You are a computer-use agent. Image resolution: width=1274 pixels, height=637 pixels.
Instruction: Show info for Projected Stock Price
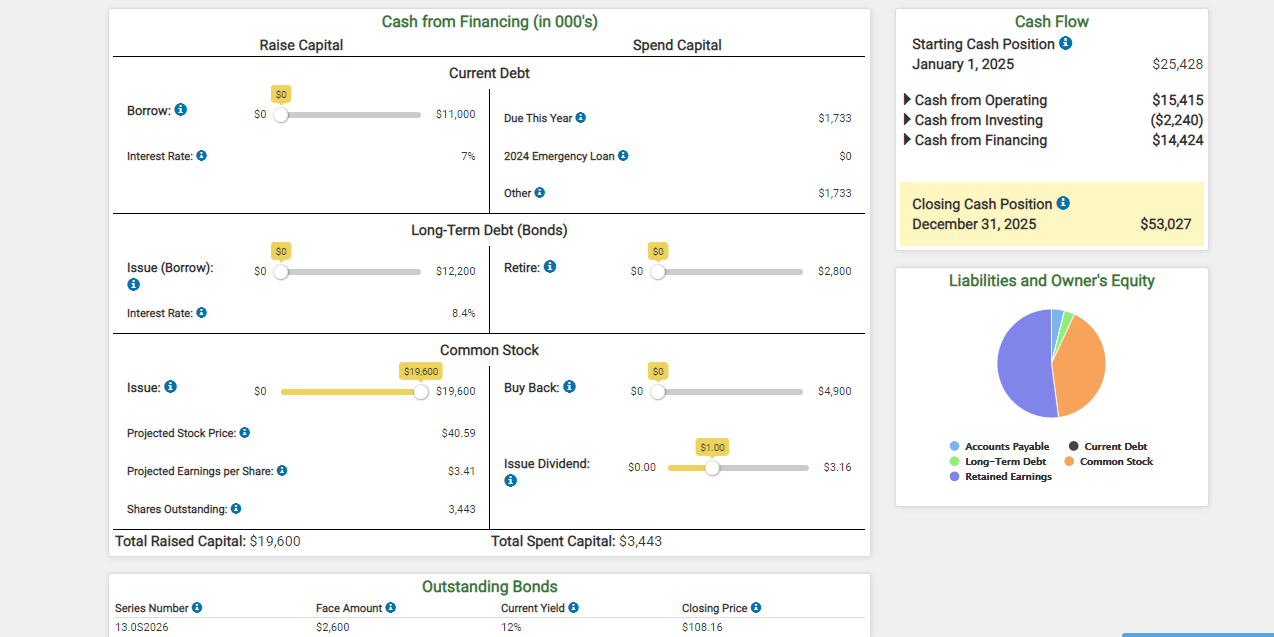(245, 433)
